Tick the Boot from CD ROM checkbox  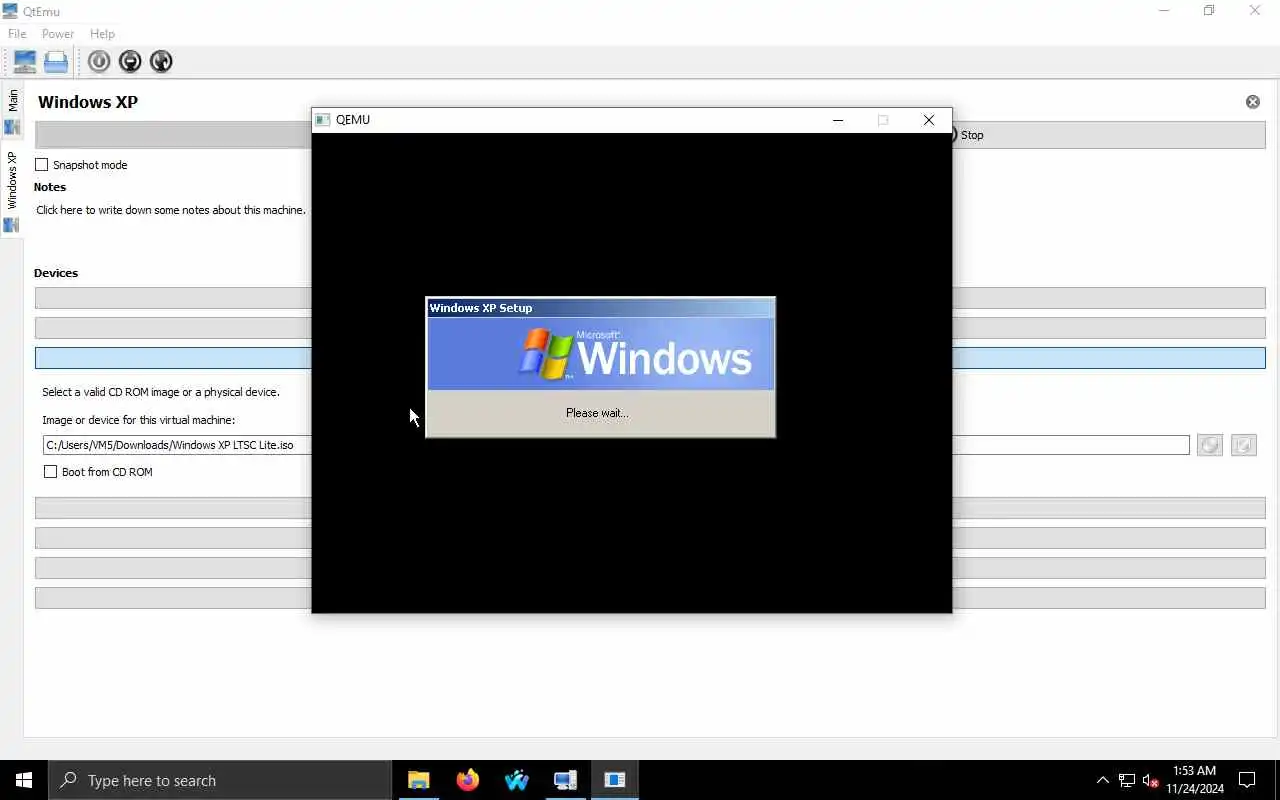coord(50,472)
